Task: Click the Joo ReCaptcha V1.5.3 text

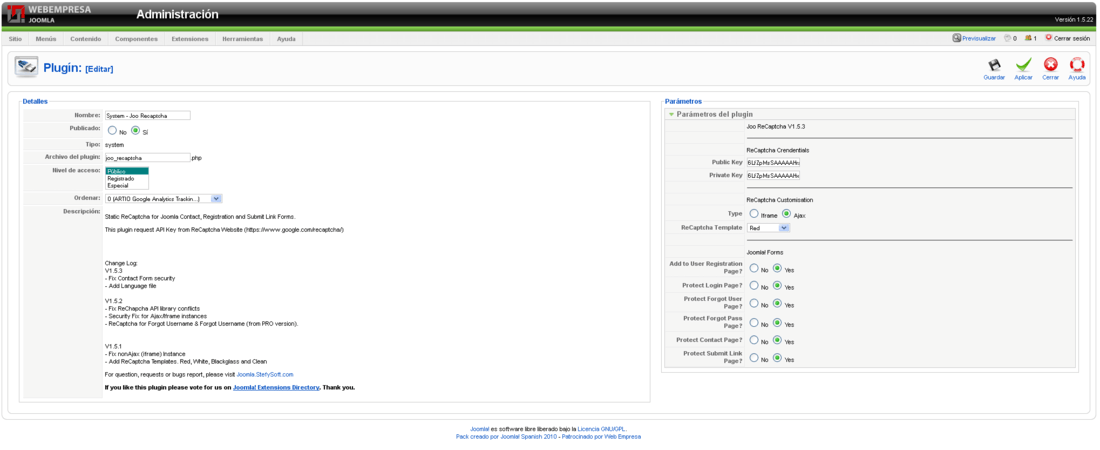Action: point(776,127)
